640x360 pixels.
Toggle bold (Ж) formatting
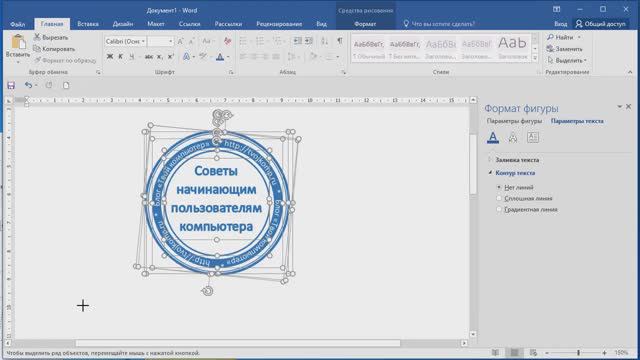109,57
